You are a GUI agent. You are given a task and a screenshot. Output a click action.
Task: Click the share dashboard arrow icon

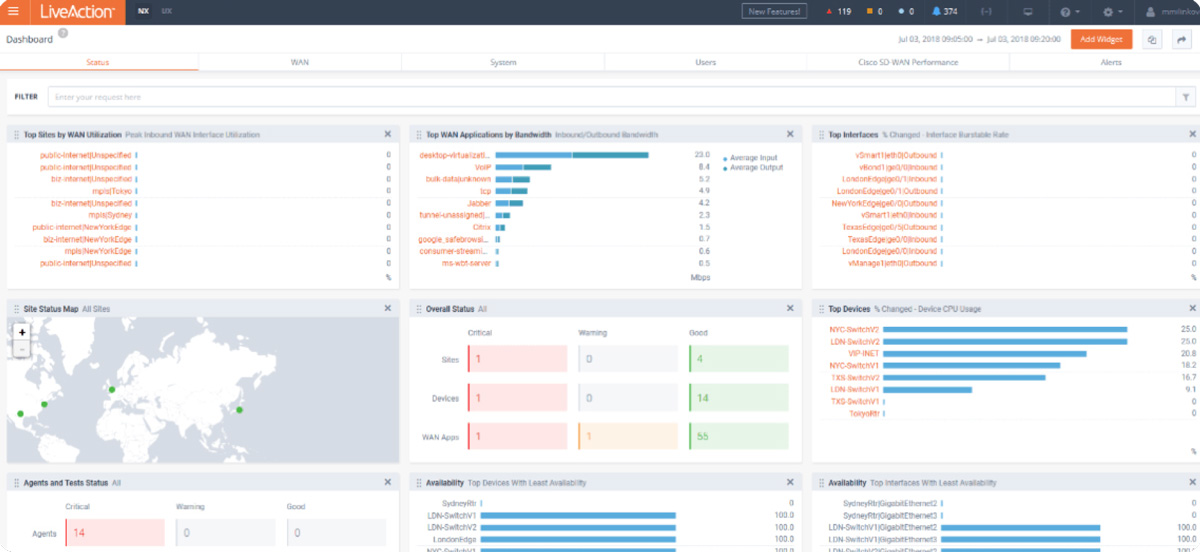pyautogui.click(x=1181, y=40)
